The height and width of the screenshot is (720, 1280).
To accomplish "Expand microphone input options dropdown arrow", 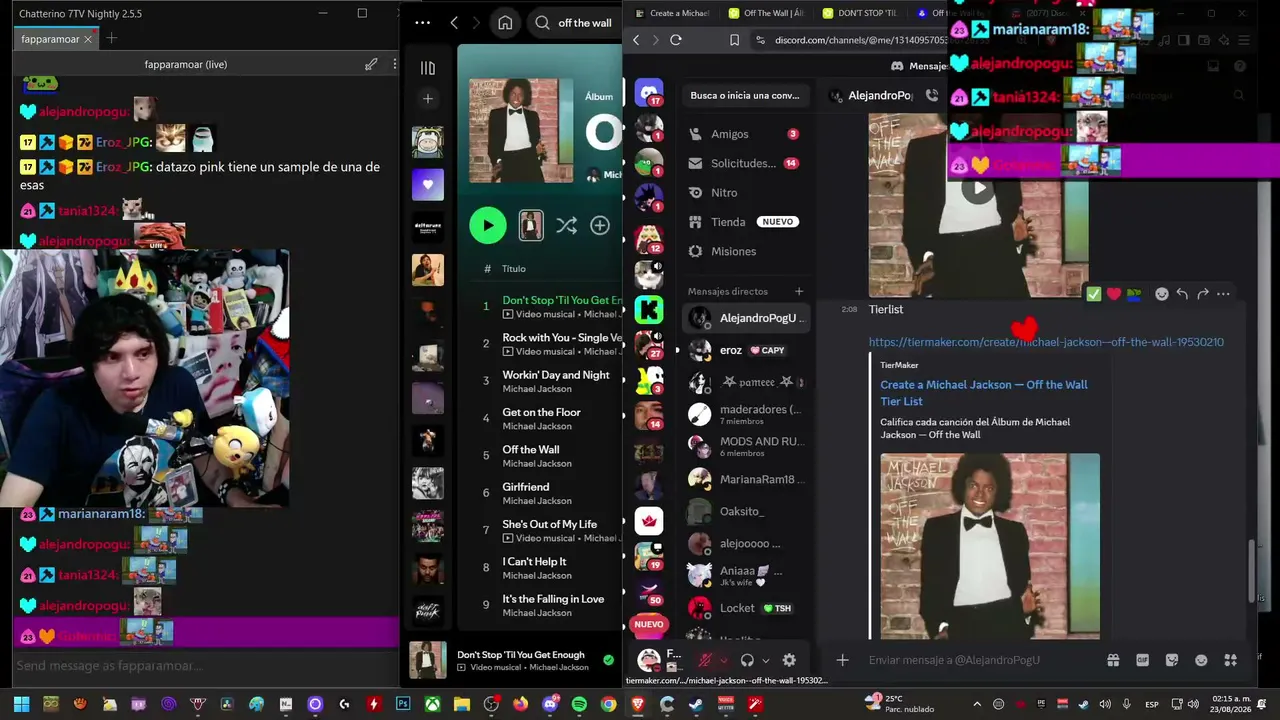I will click(x=724, y=660).
